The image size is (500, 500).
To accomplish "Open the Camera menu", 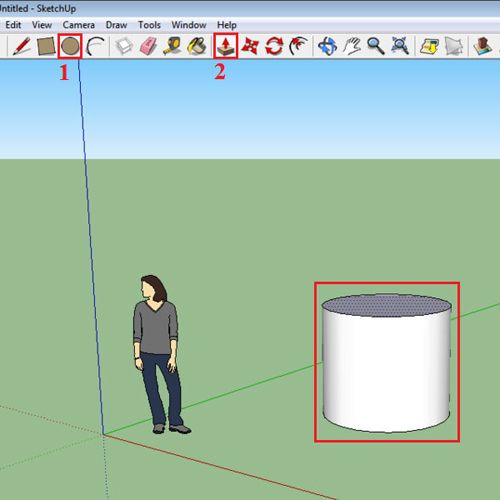I will click(x=79, y=25).
